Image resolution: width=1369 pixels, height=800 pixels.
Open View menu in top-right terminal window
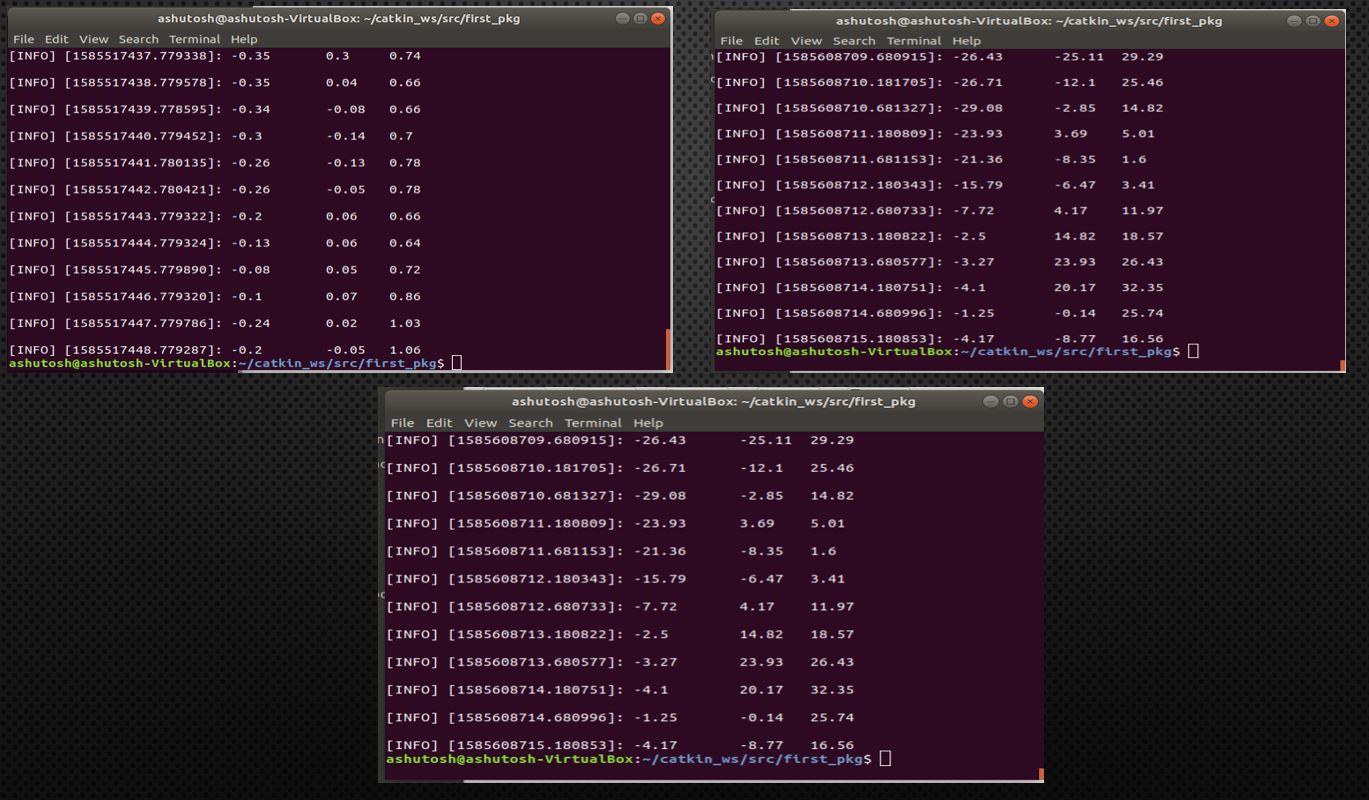806,41
